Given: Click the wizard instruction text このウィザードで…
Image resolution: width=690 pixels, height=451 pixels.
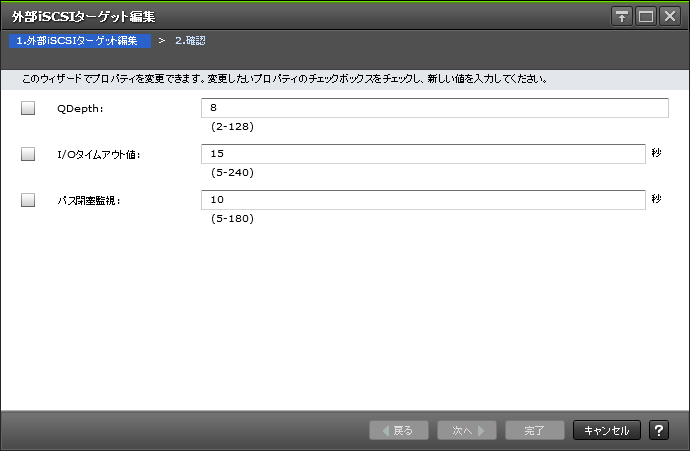Looking at the screenshot, I should (285, 79).
